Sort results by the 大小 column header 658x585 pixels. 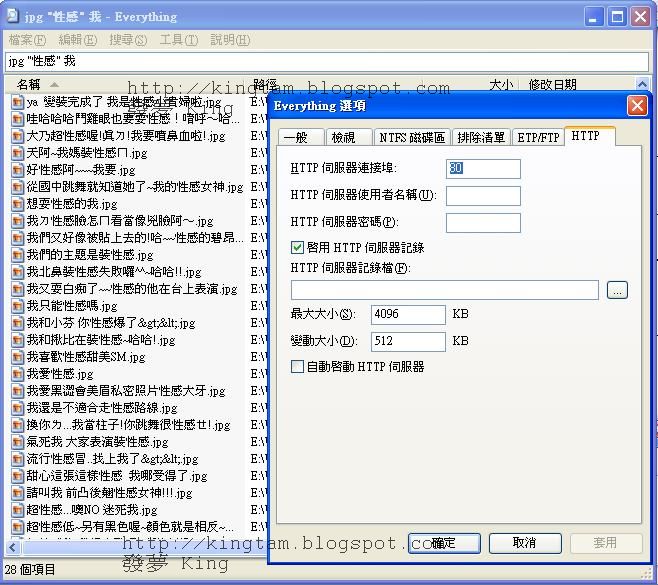pos(501,84)
